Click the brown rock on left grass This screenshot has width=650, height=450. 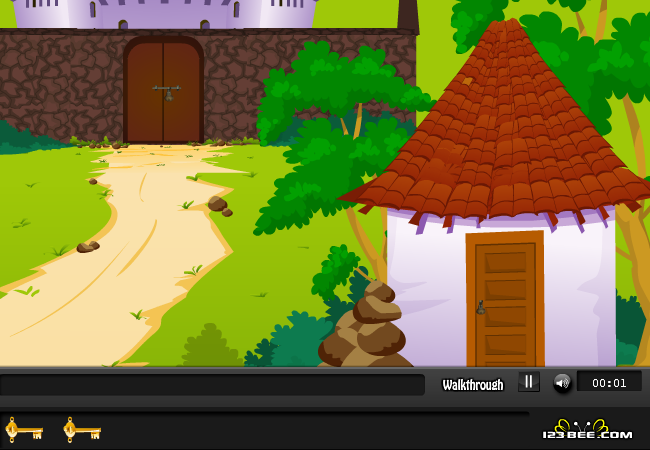88,247
